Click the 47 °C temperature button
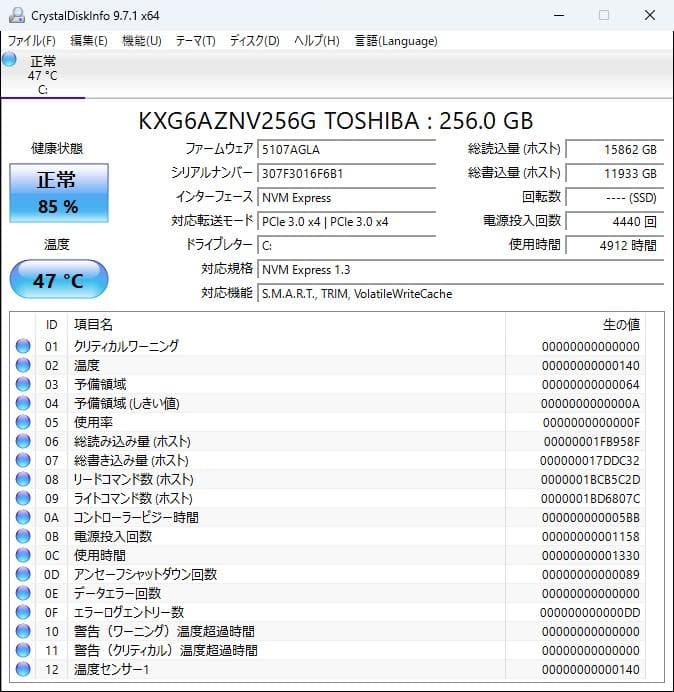The width and height of the screenshot is (674, 692). click(x=59, y=280)
